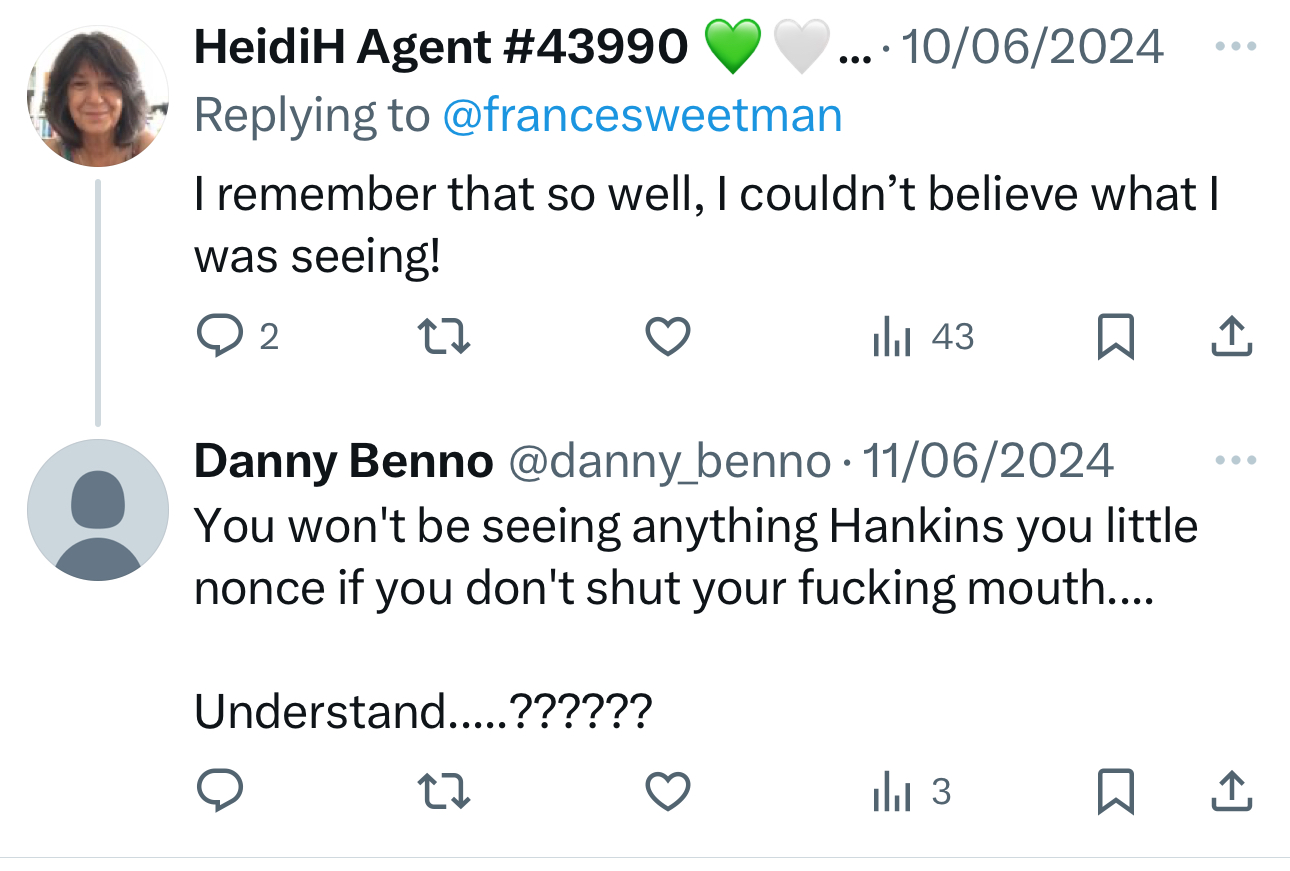Open HeidiH's profile photo
This screenshot has width=1290, height=871.
[97, 97]
